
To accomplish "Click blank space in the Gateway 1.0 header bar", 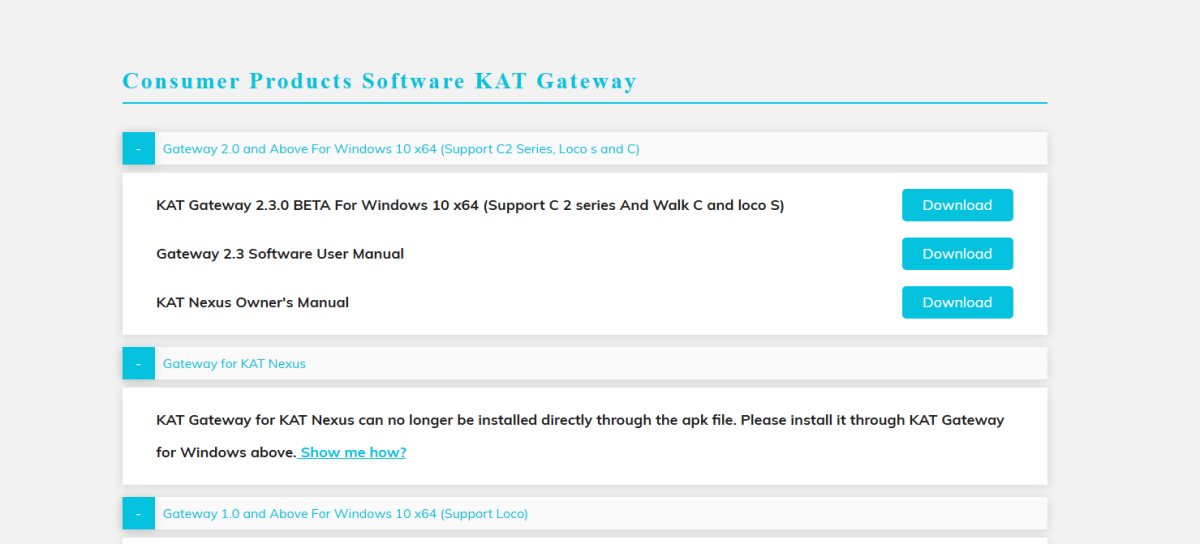I will [787, 513].
